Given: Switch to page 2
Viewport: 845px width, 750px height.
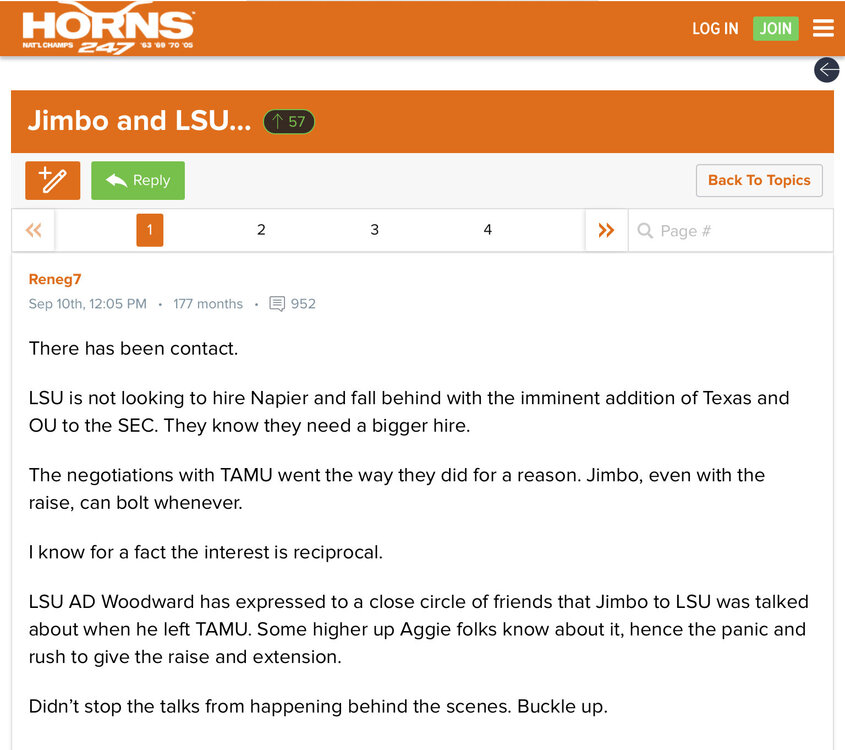Looking at the screenshot, I should tap(261, 230).
